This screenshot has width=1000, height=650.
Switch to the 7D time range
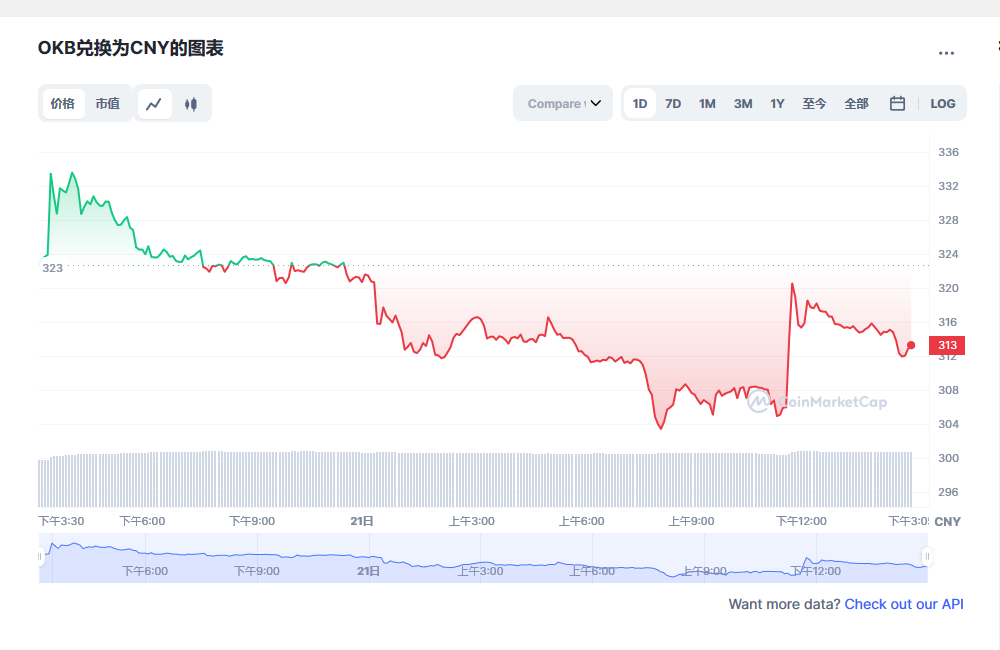tap(673, 103)
